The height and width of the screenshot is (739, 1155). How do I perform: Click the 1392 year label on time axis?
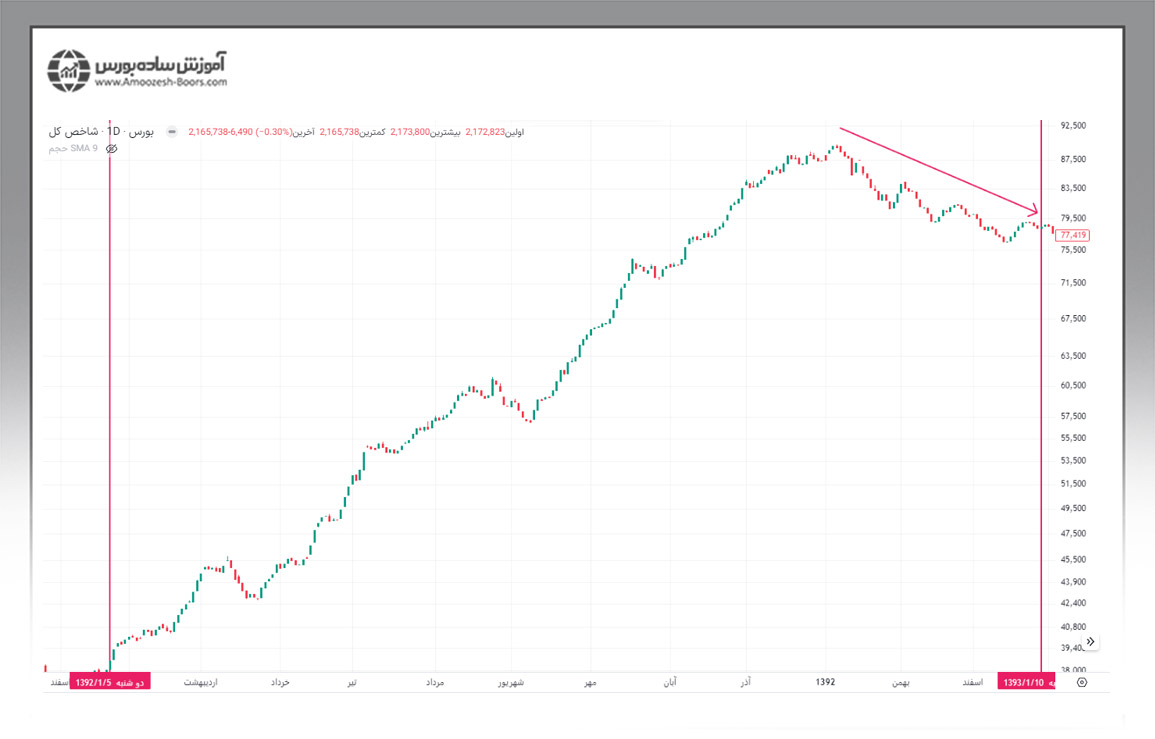click(825, 682)
